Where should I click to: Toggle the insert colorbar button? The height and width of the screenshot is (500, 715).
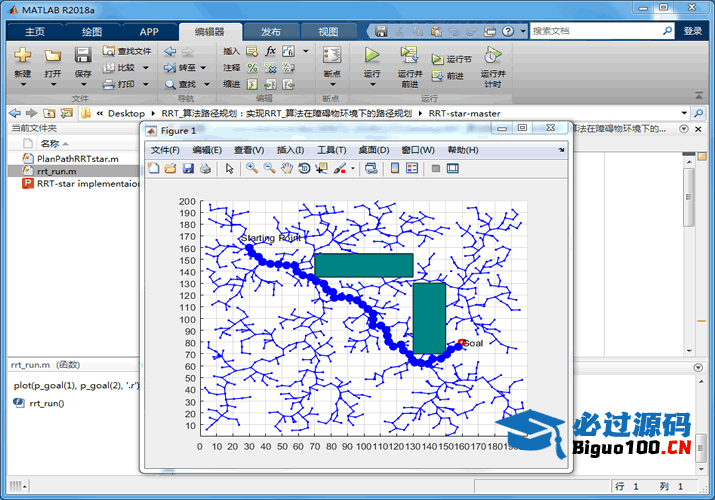point(395,169)
